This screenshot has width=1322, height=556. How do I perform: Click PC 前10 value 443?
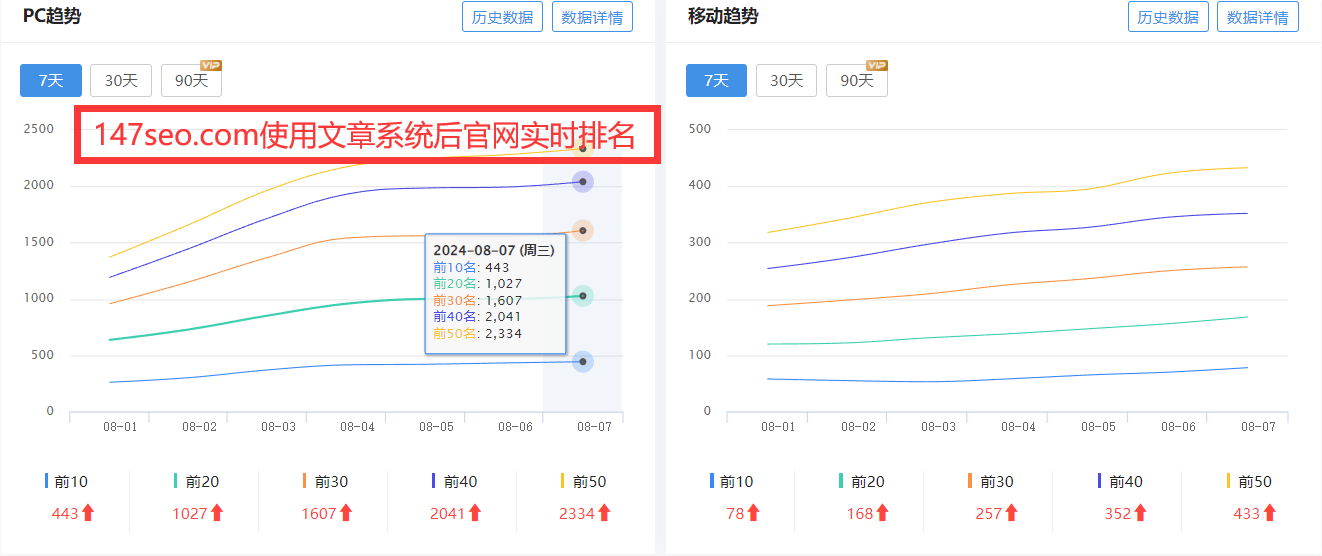click(64, 513)
